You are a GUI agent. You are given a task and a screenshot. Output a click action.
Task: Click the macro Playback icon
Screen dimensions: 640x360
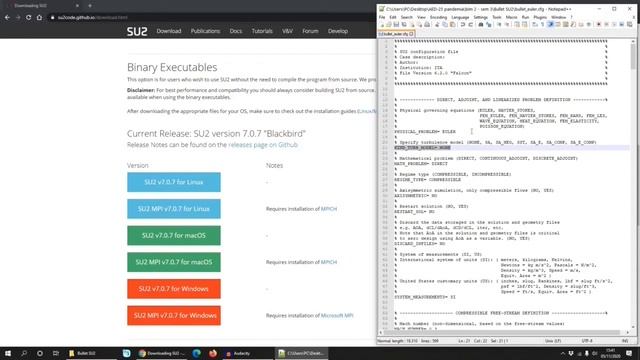point(614,24)
